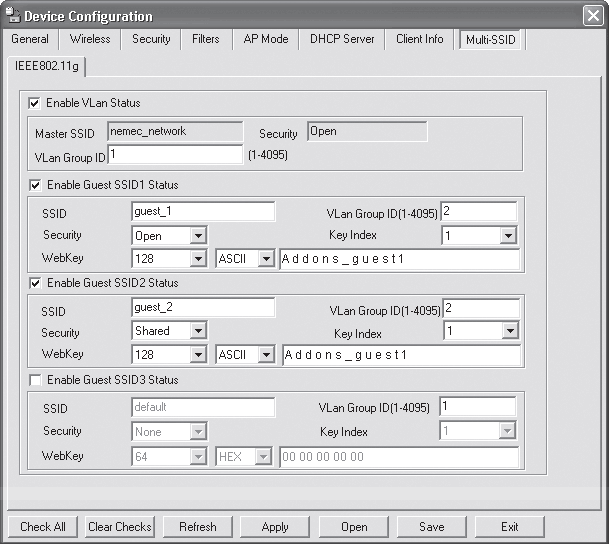
Task: Click the guest_1 SSID field
Action: tap(203, 211)
